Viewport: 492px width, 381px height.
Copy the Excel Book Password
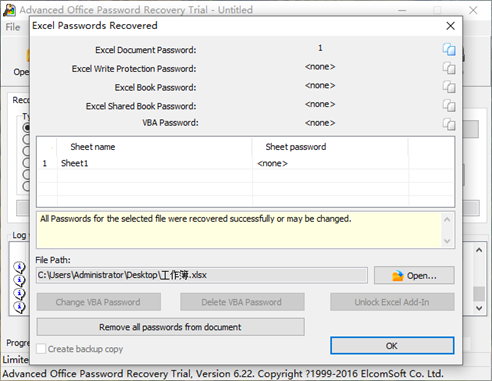[x=449, y=87]
